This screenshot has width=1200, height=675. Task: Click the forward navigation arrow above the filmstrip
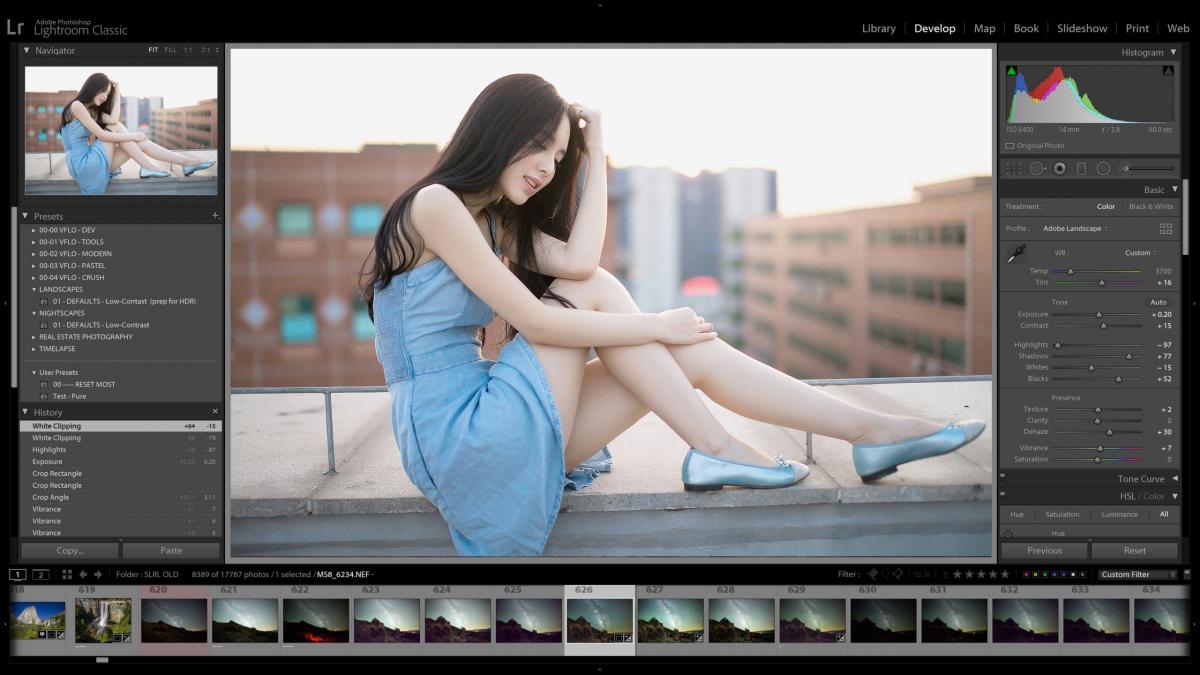click(x=97, y=573)
